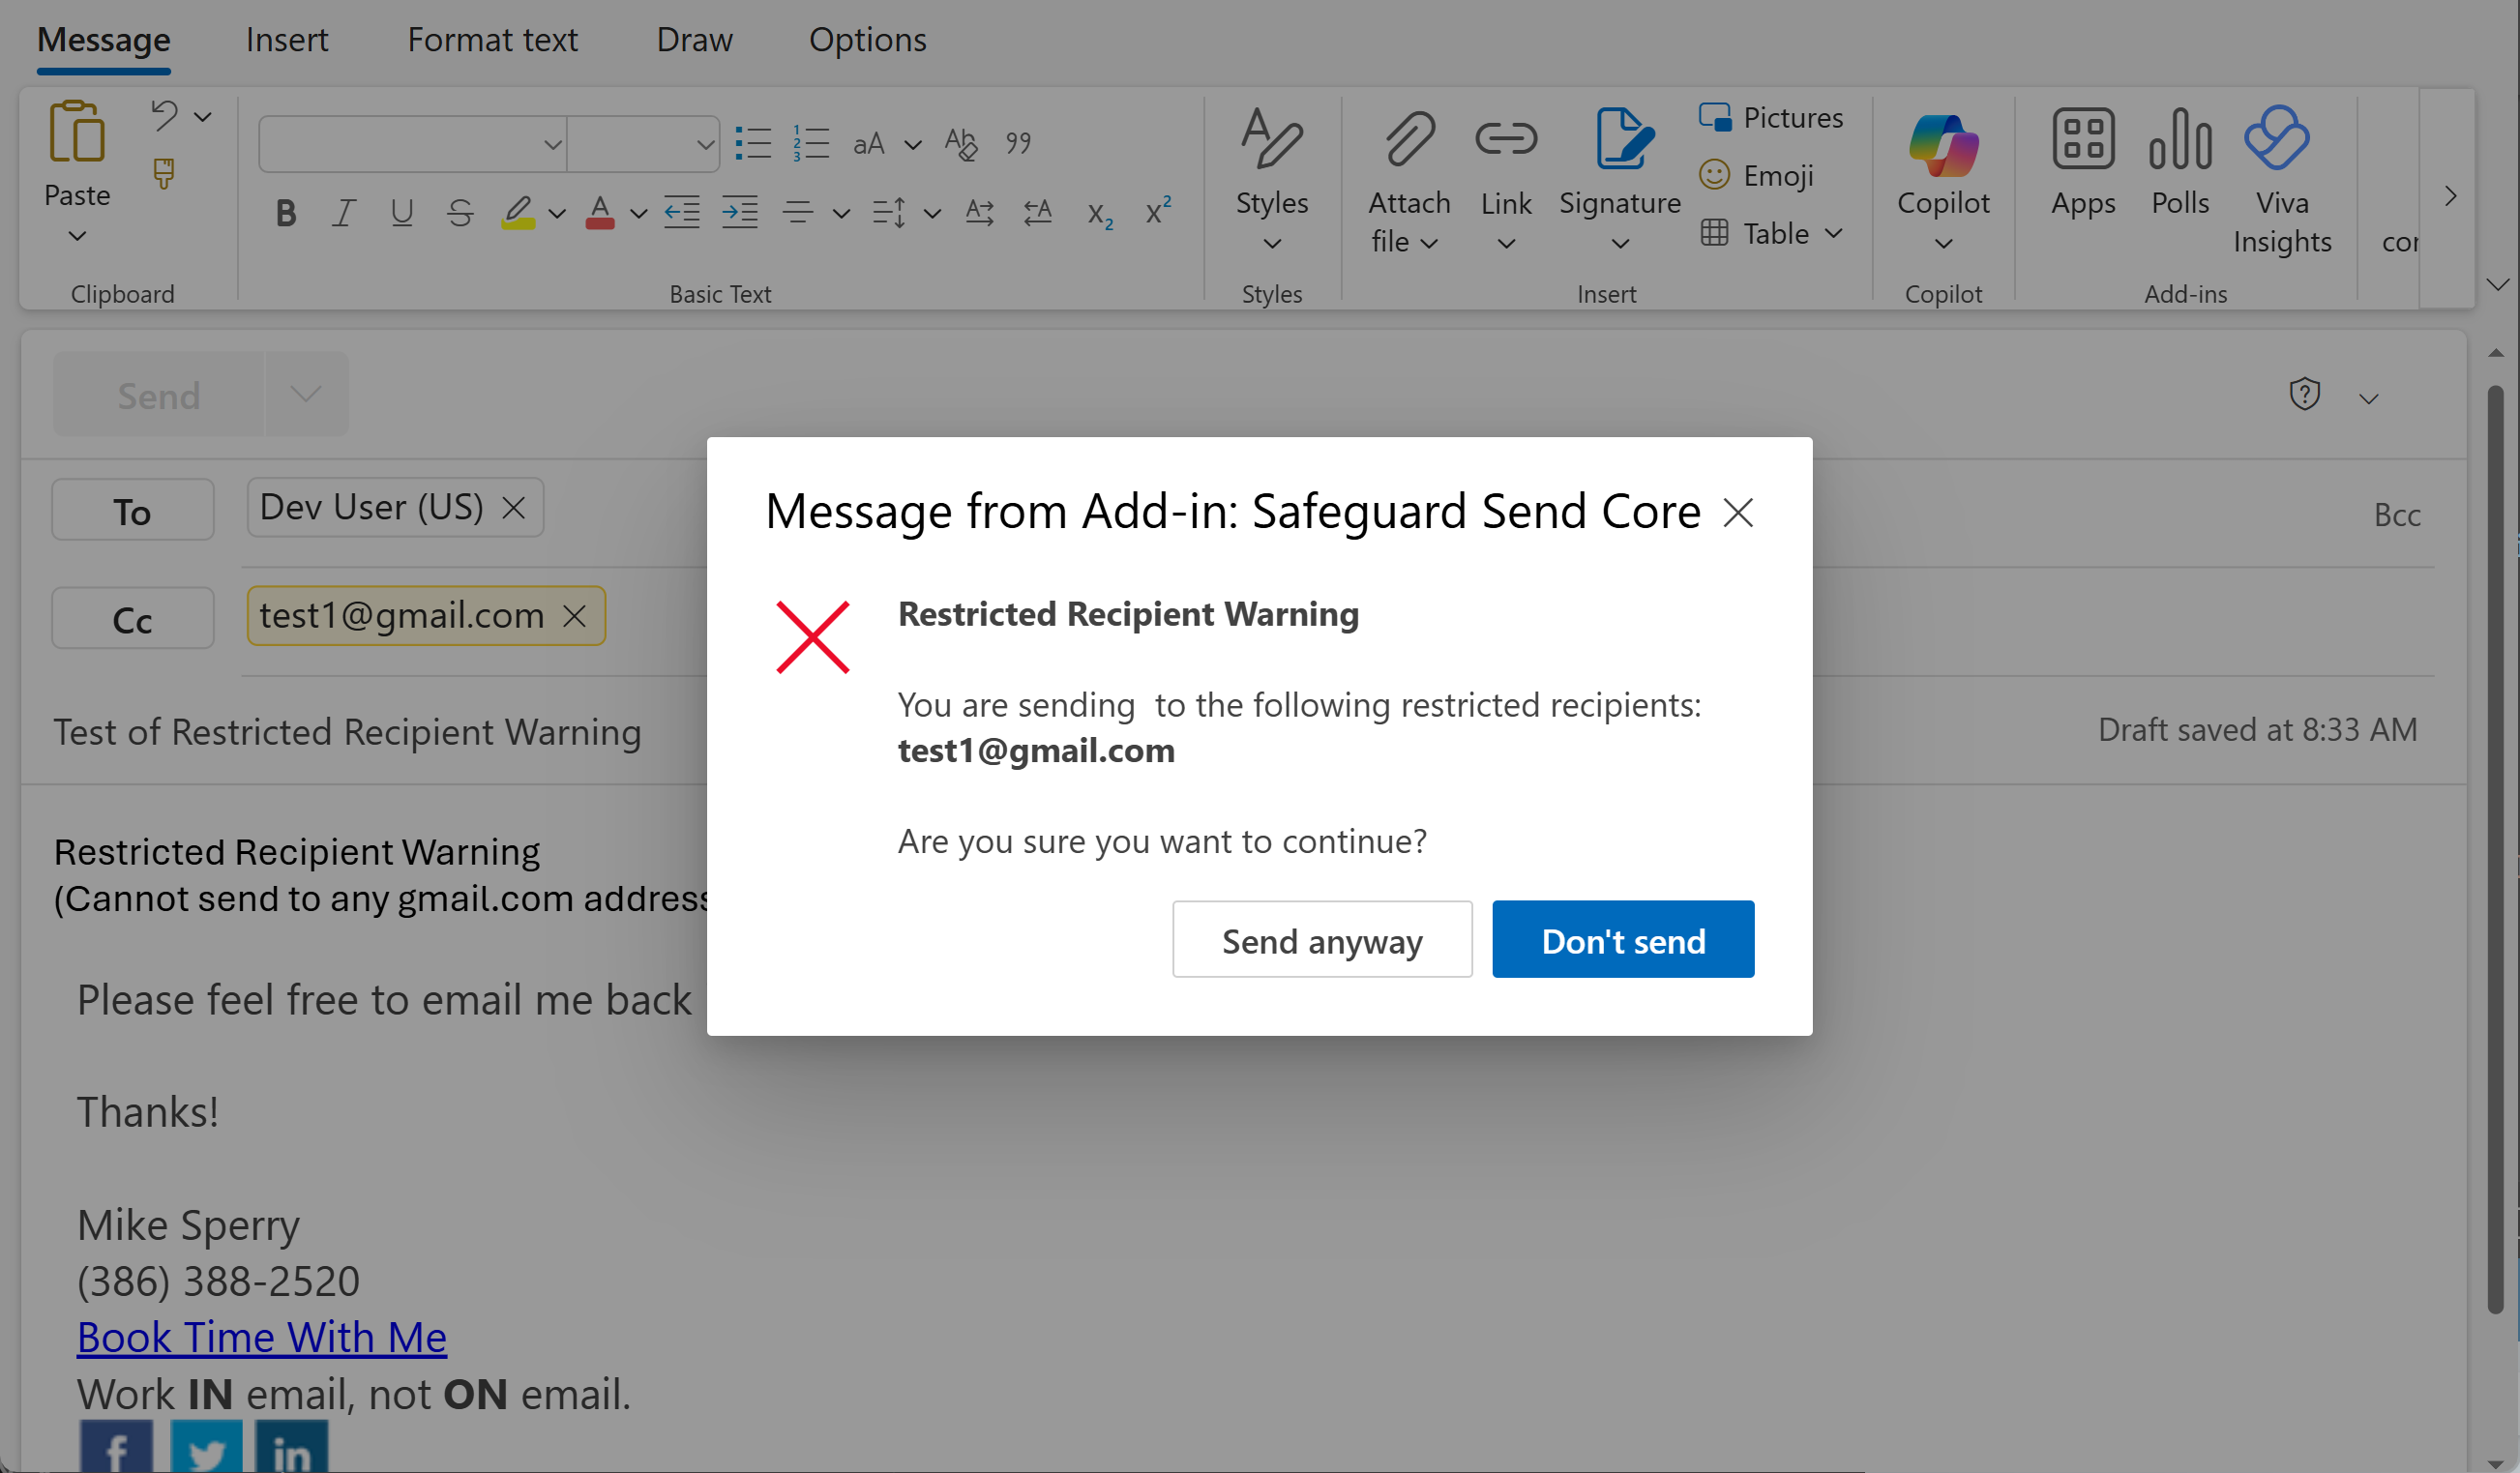Set left-to-right text direction

pos(980,213)
